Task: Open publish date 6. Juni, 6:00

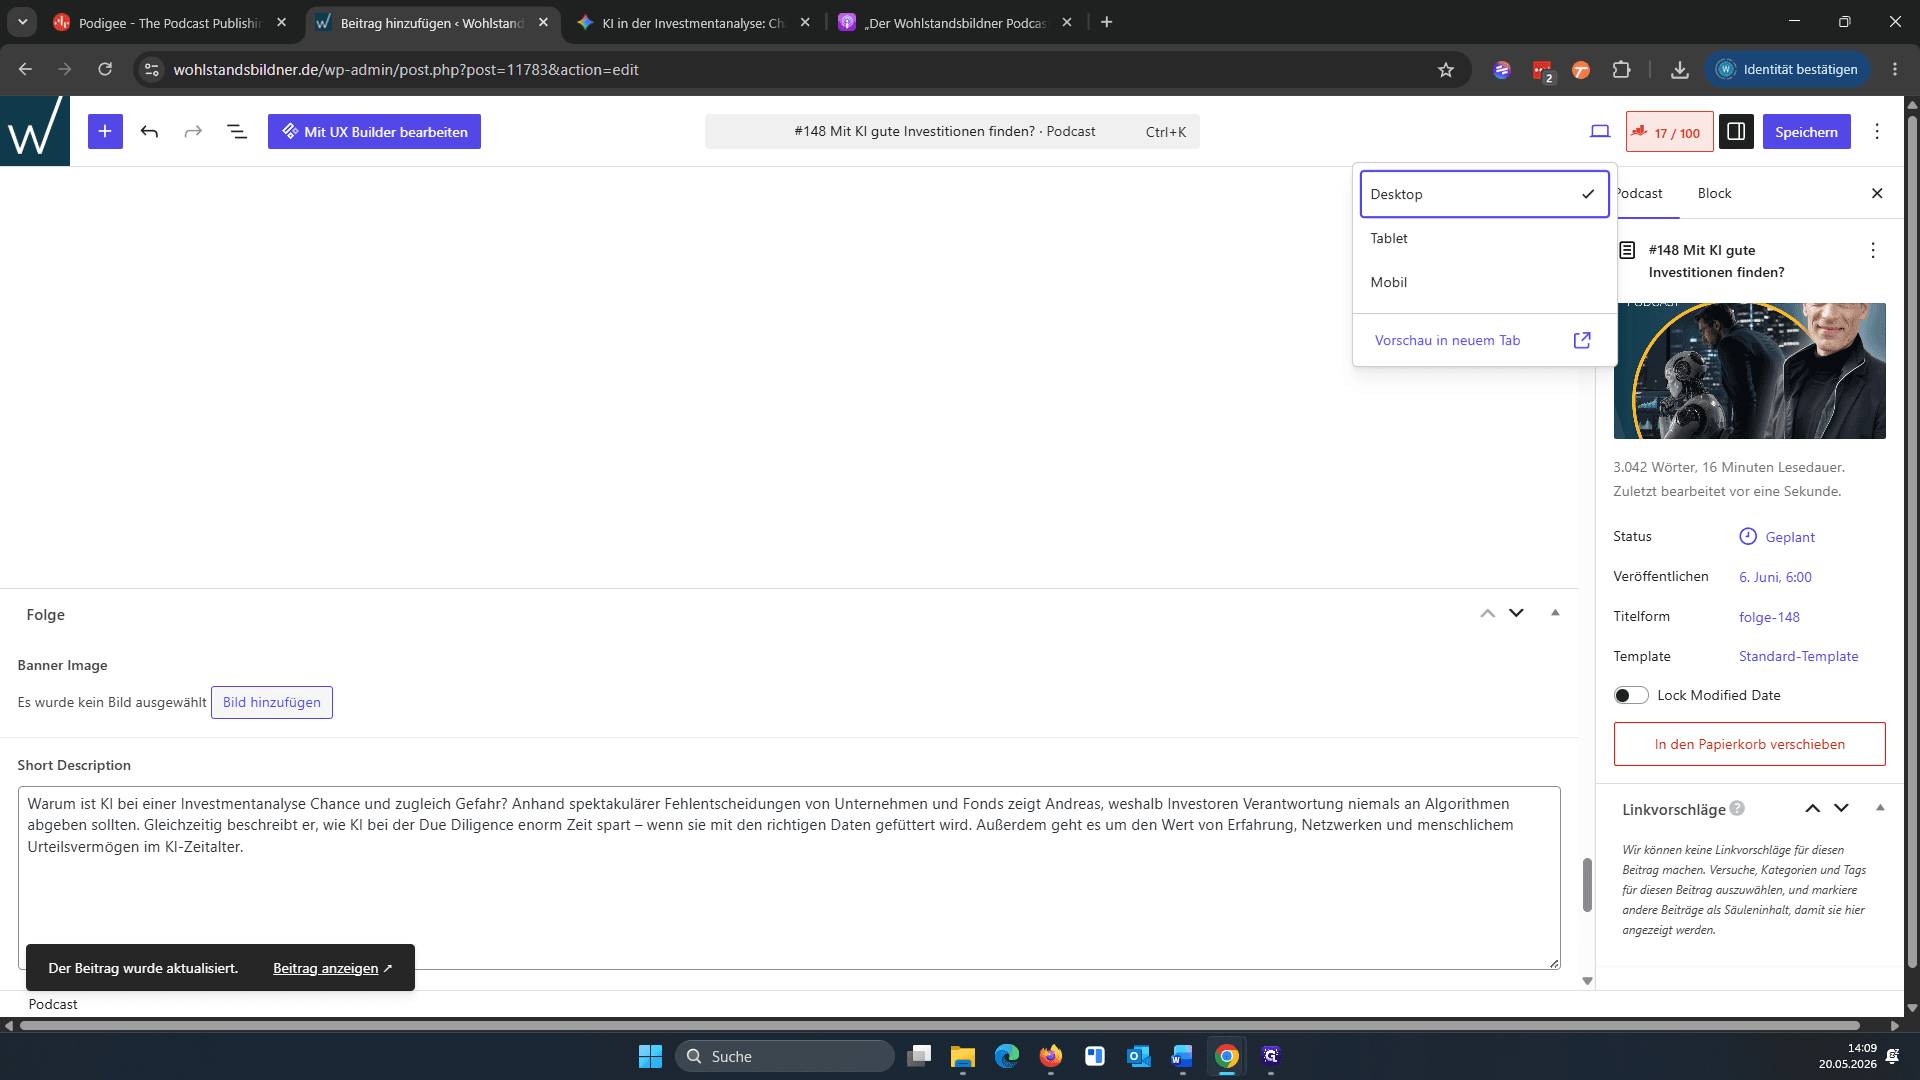Action: (x=1775, y=577)
